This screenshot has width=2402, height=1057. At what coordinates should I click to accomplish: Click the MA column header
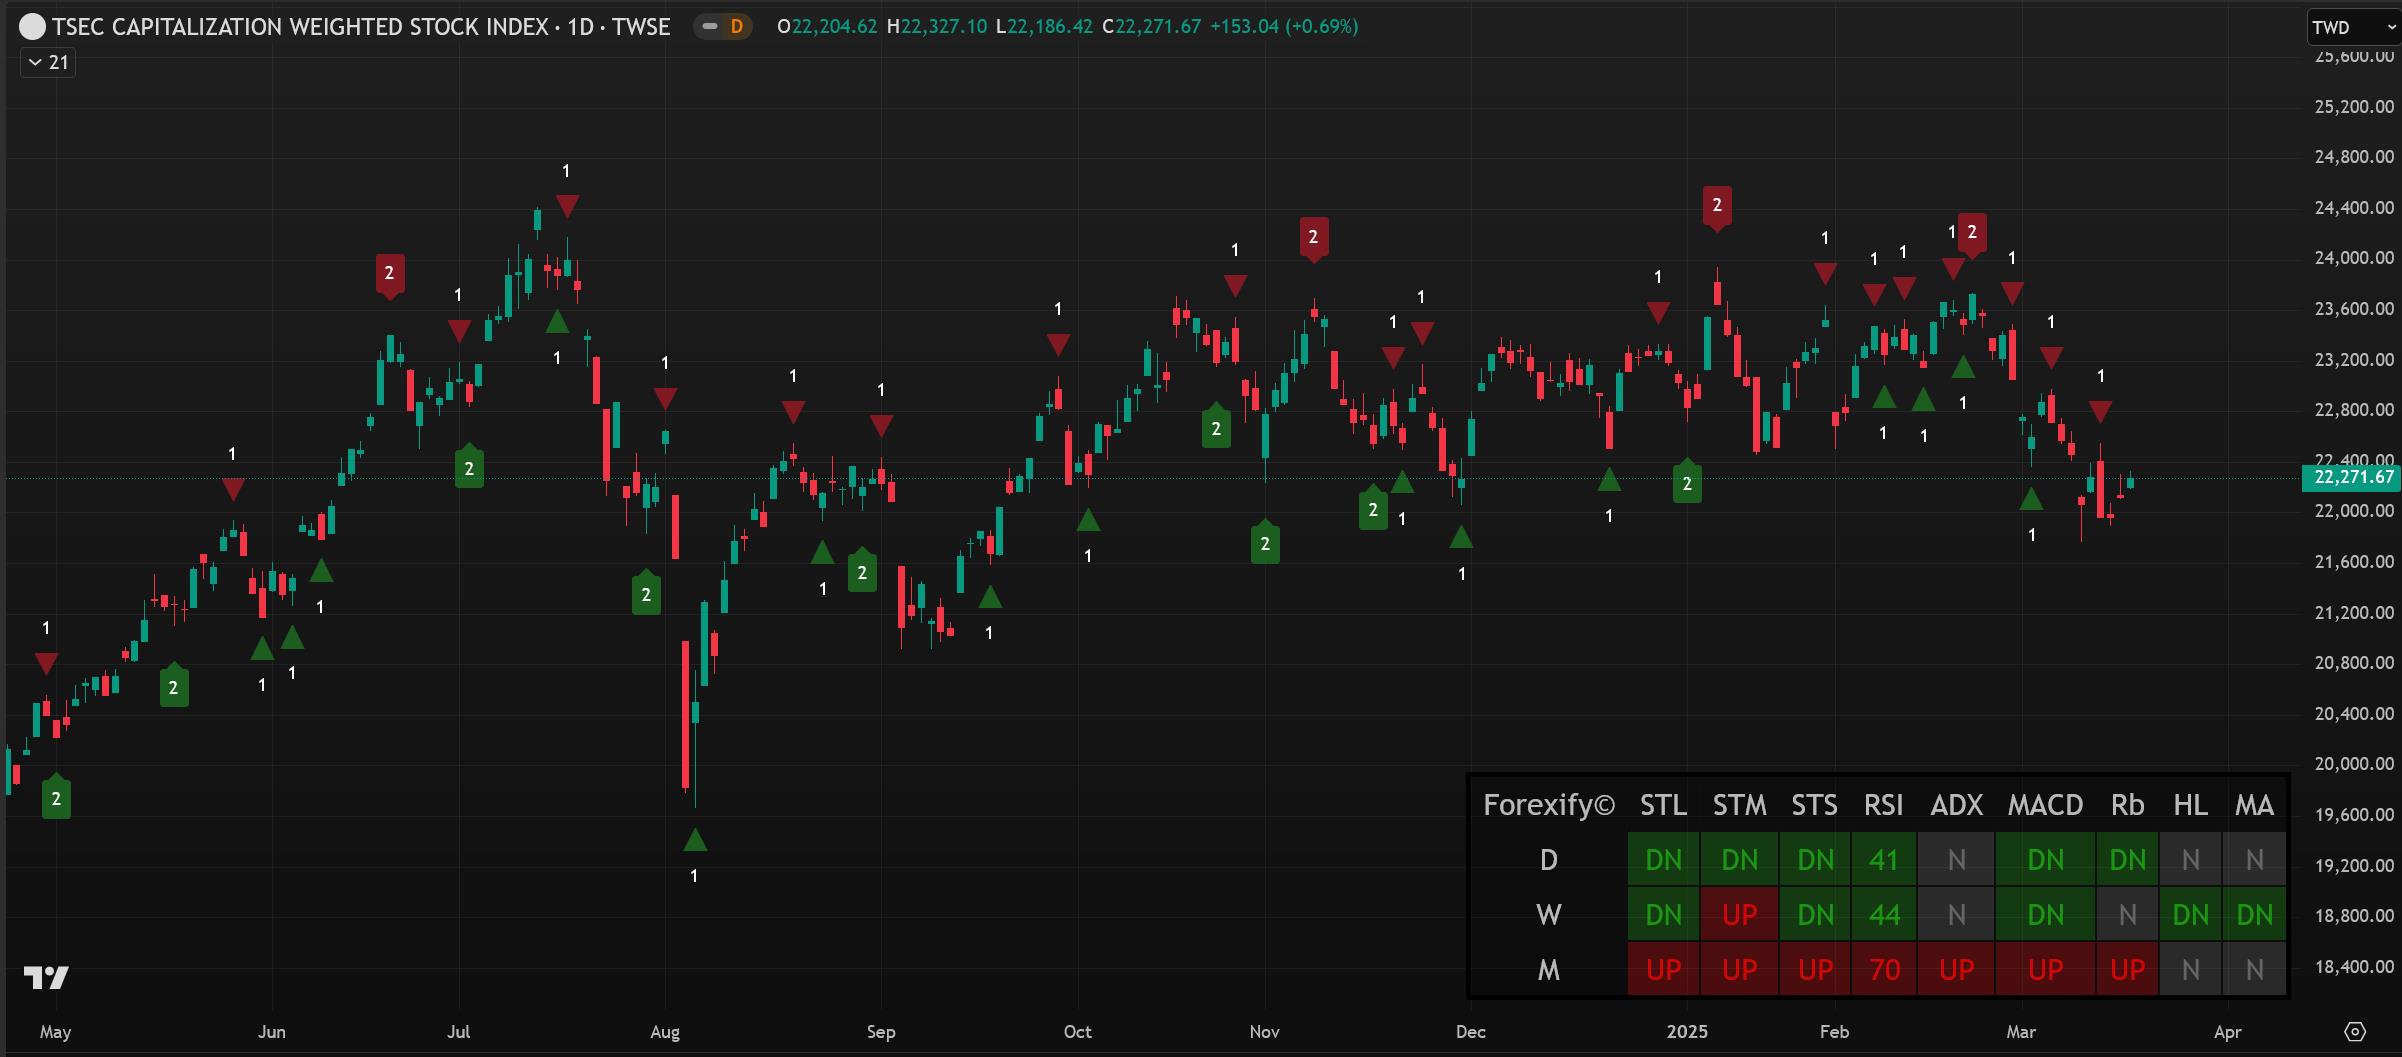2254,805
